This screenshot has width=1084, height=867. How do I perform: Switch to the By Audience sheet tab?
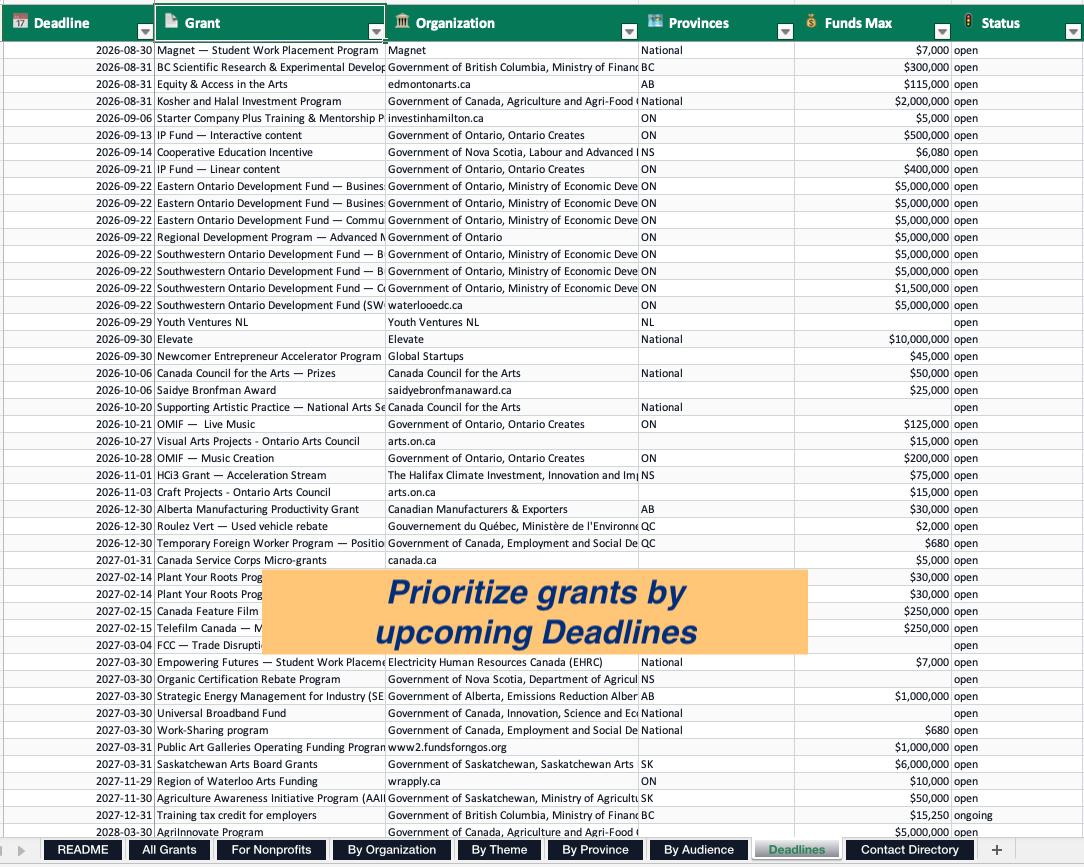click(x=699, y=850)
